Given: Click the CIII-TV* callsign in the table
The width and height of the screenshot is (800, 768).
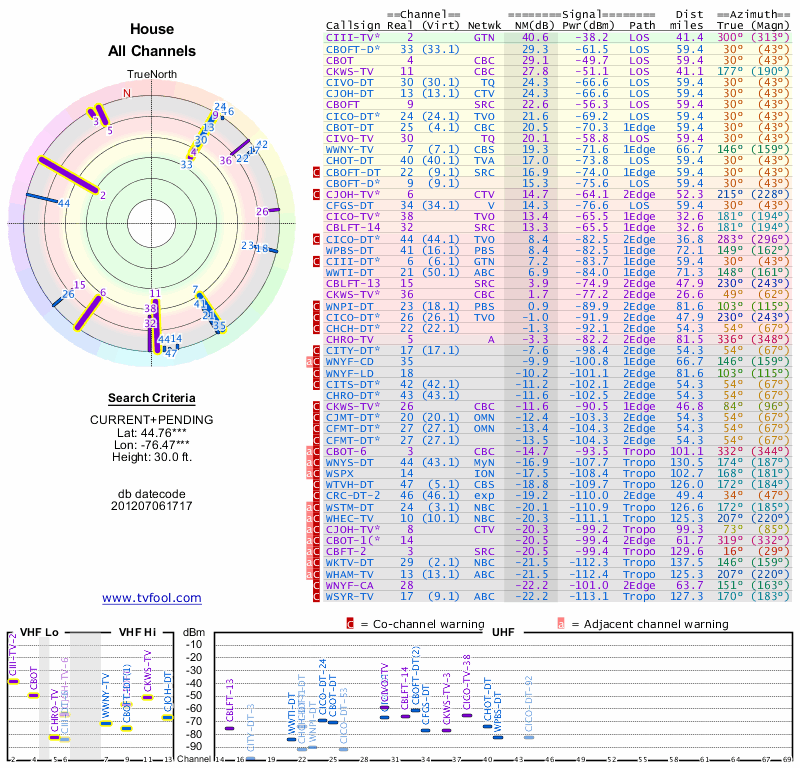Looking at the screenshot, I should (354, 37).
